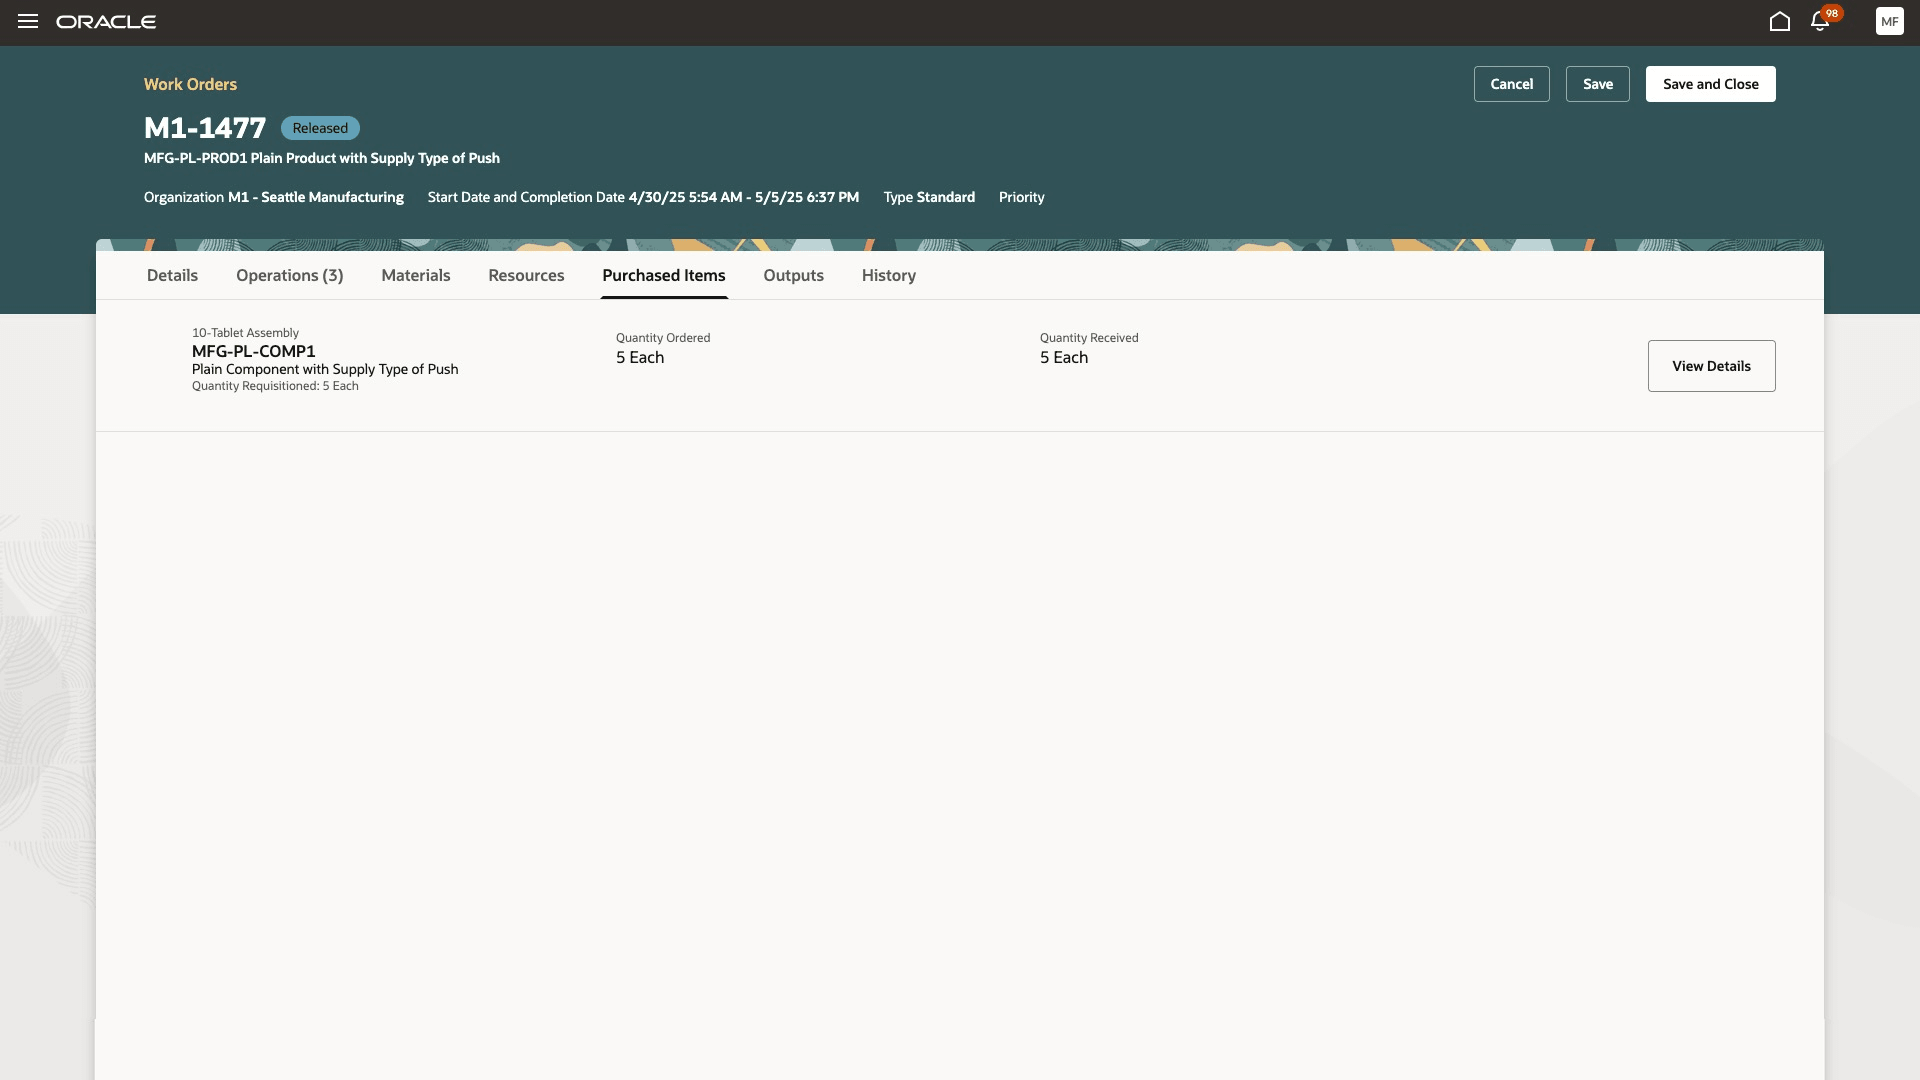1920x1080 pixels.
Task: Select the Outputs tab
Action: [x=793, y=275]
